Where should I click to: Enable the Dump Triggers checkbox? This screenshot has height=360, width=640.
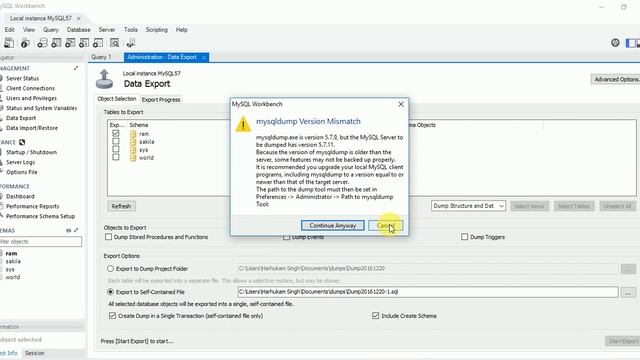tap(464, 237)
